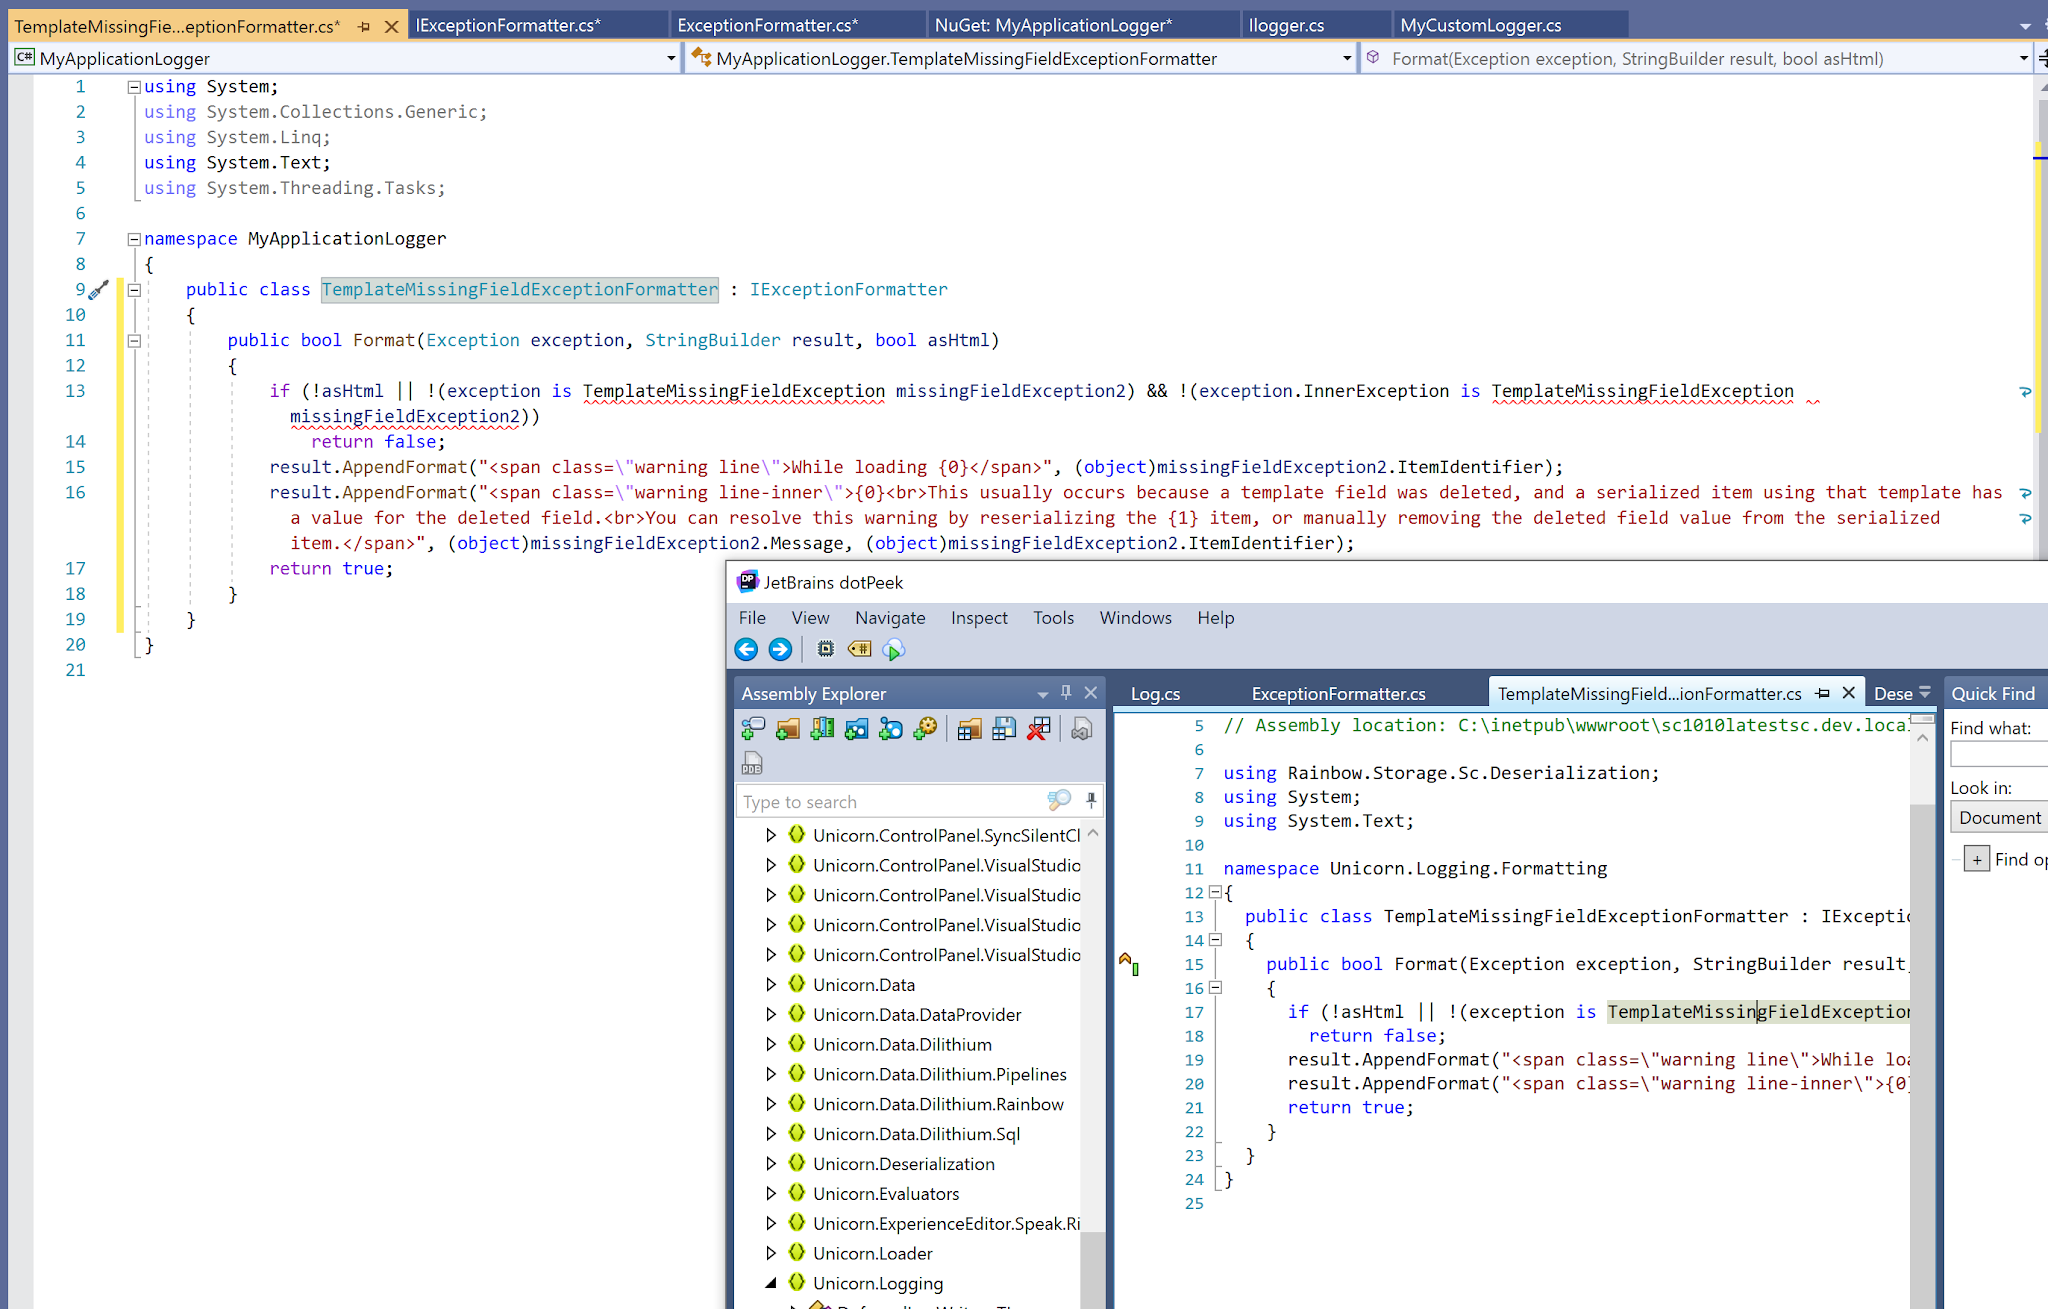Open dotPeek Tools menu
Screen dimensions: 2048x1309
coord(1053,618)
